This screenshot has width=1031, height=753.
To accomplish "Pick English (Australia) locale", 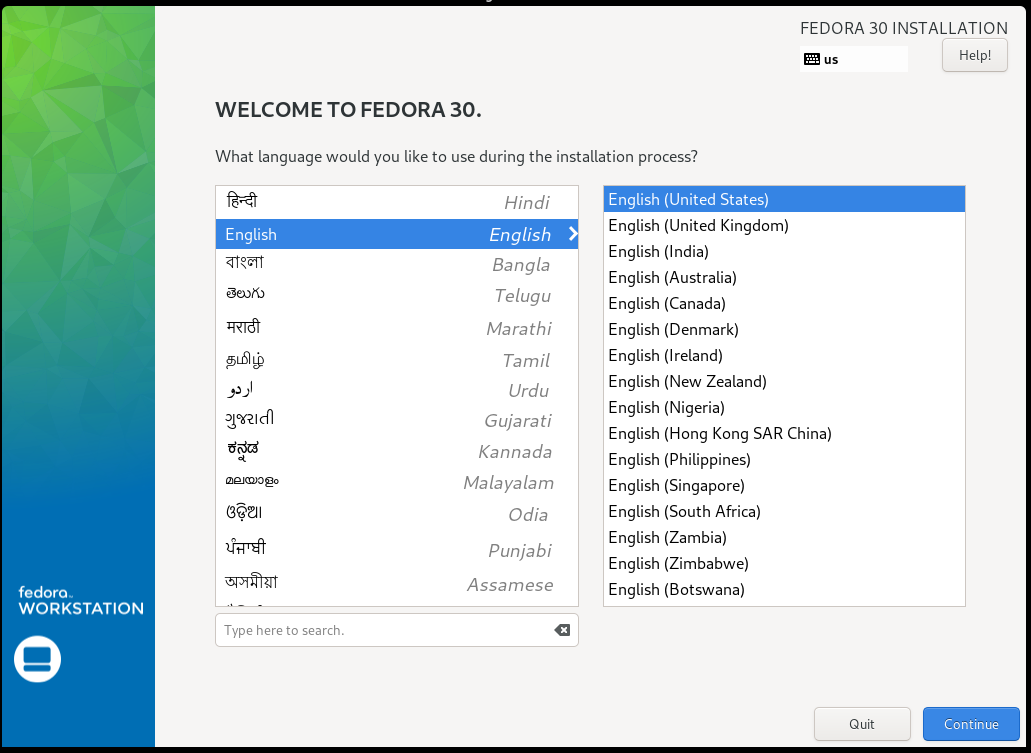I will pyautogui.click(x=784, y=278).
